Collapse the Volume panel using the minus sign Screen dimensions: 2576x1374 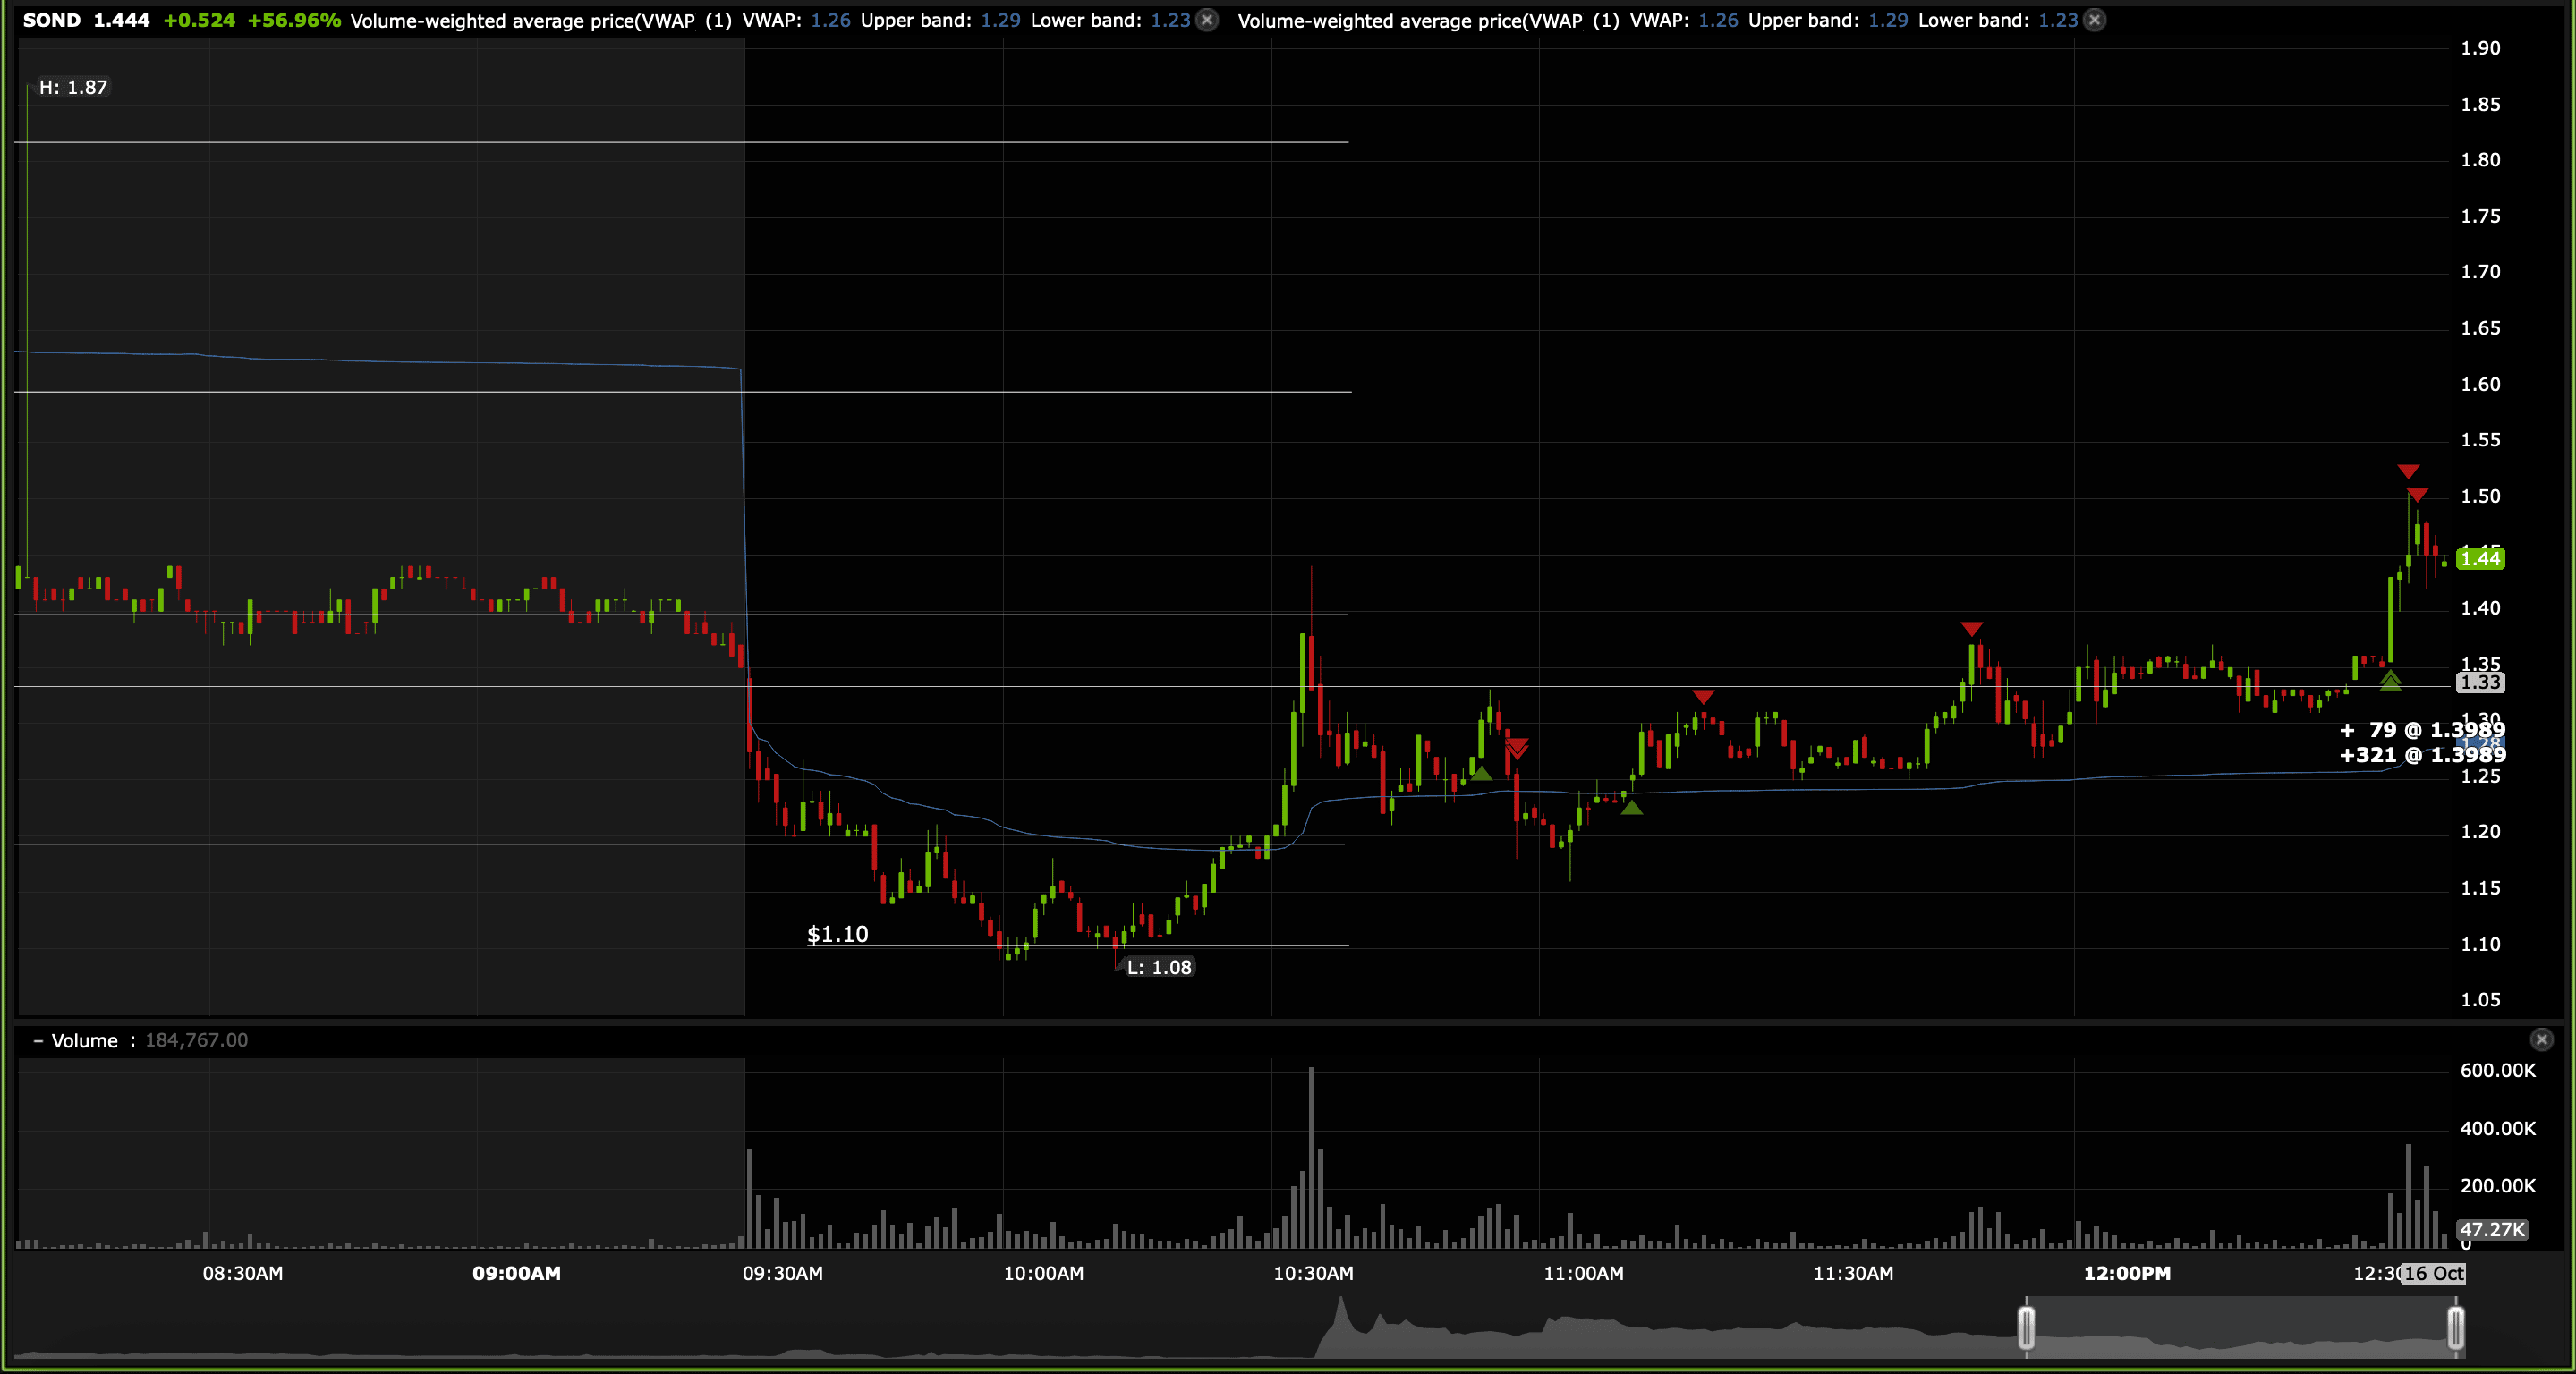pyautogui.click(x=38, y=1041)
